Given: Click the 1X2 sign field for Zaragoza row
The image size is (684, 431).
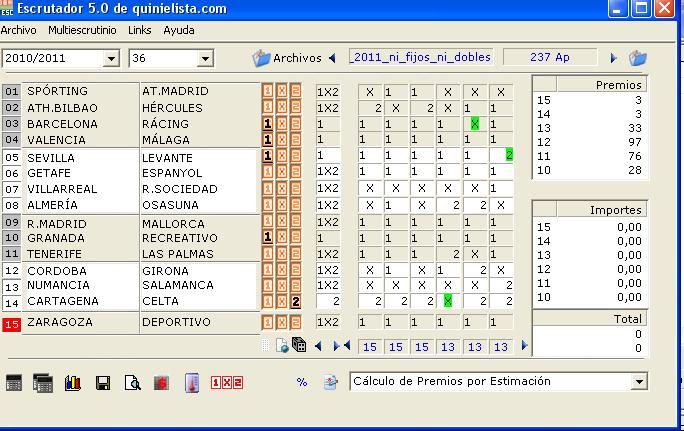Looking at the screenshot, I should click(x=328, y=322).
